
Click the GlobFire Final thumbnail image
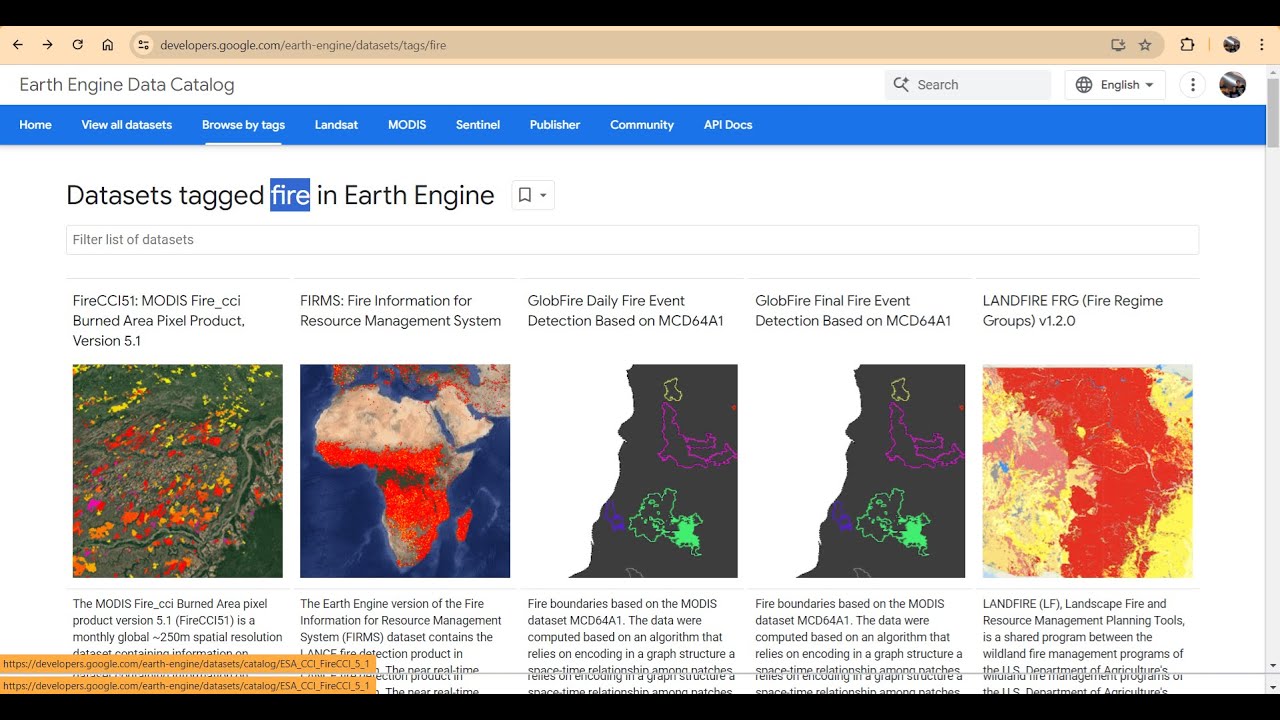click(860, 471)
